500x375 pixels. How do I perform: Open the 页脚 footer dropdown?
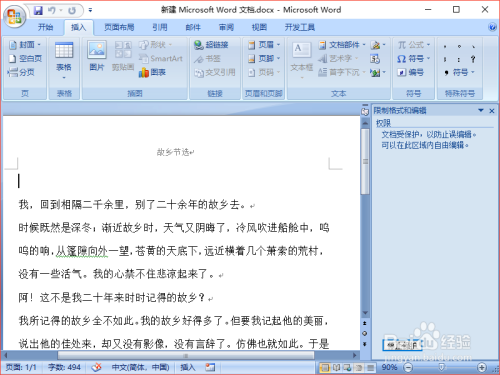coord(264,59)
